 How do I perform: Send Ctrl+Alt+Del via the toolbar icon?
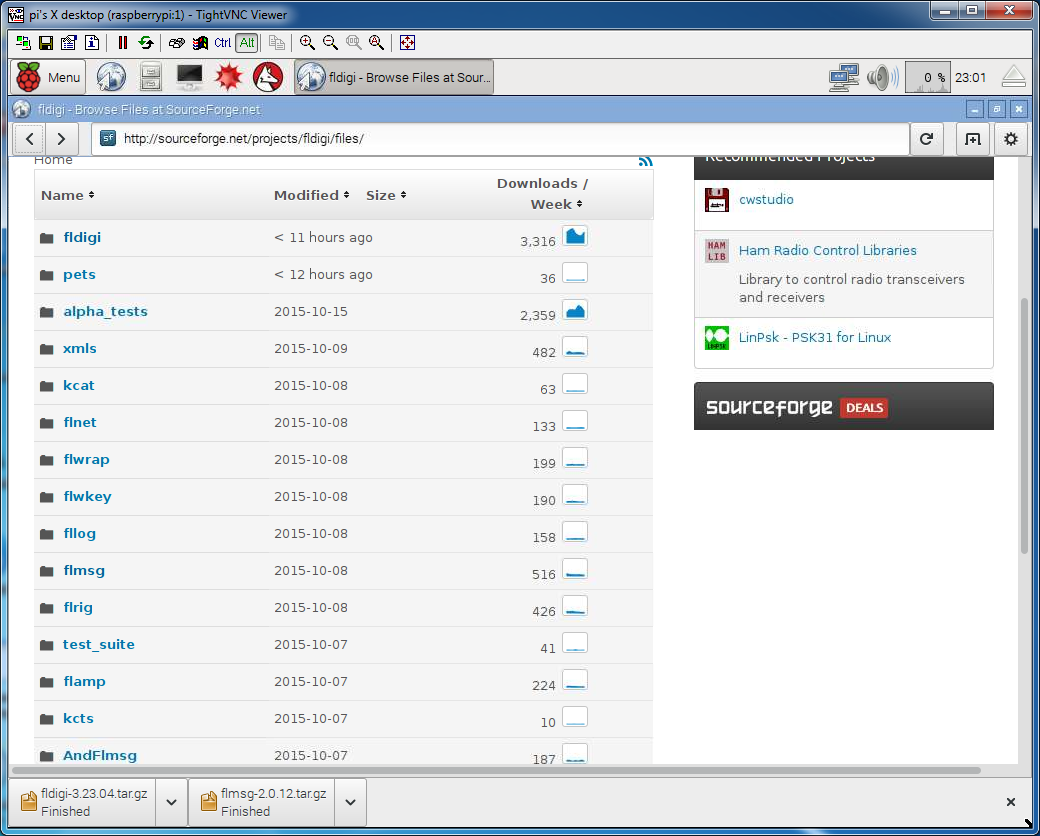coord(176,43)
